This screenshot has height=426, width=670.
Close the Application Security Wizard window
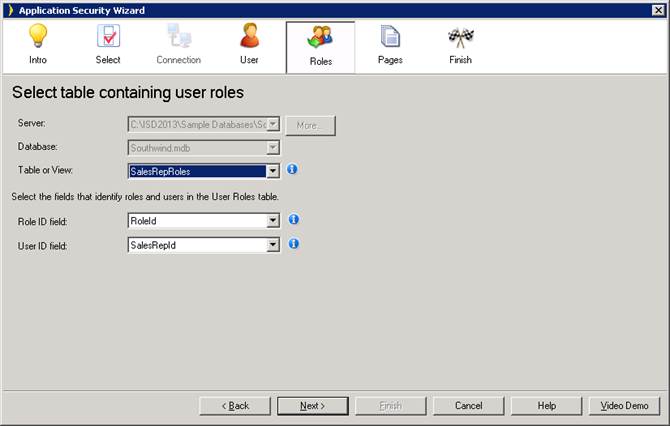click(658, 10)
